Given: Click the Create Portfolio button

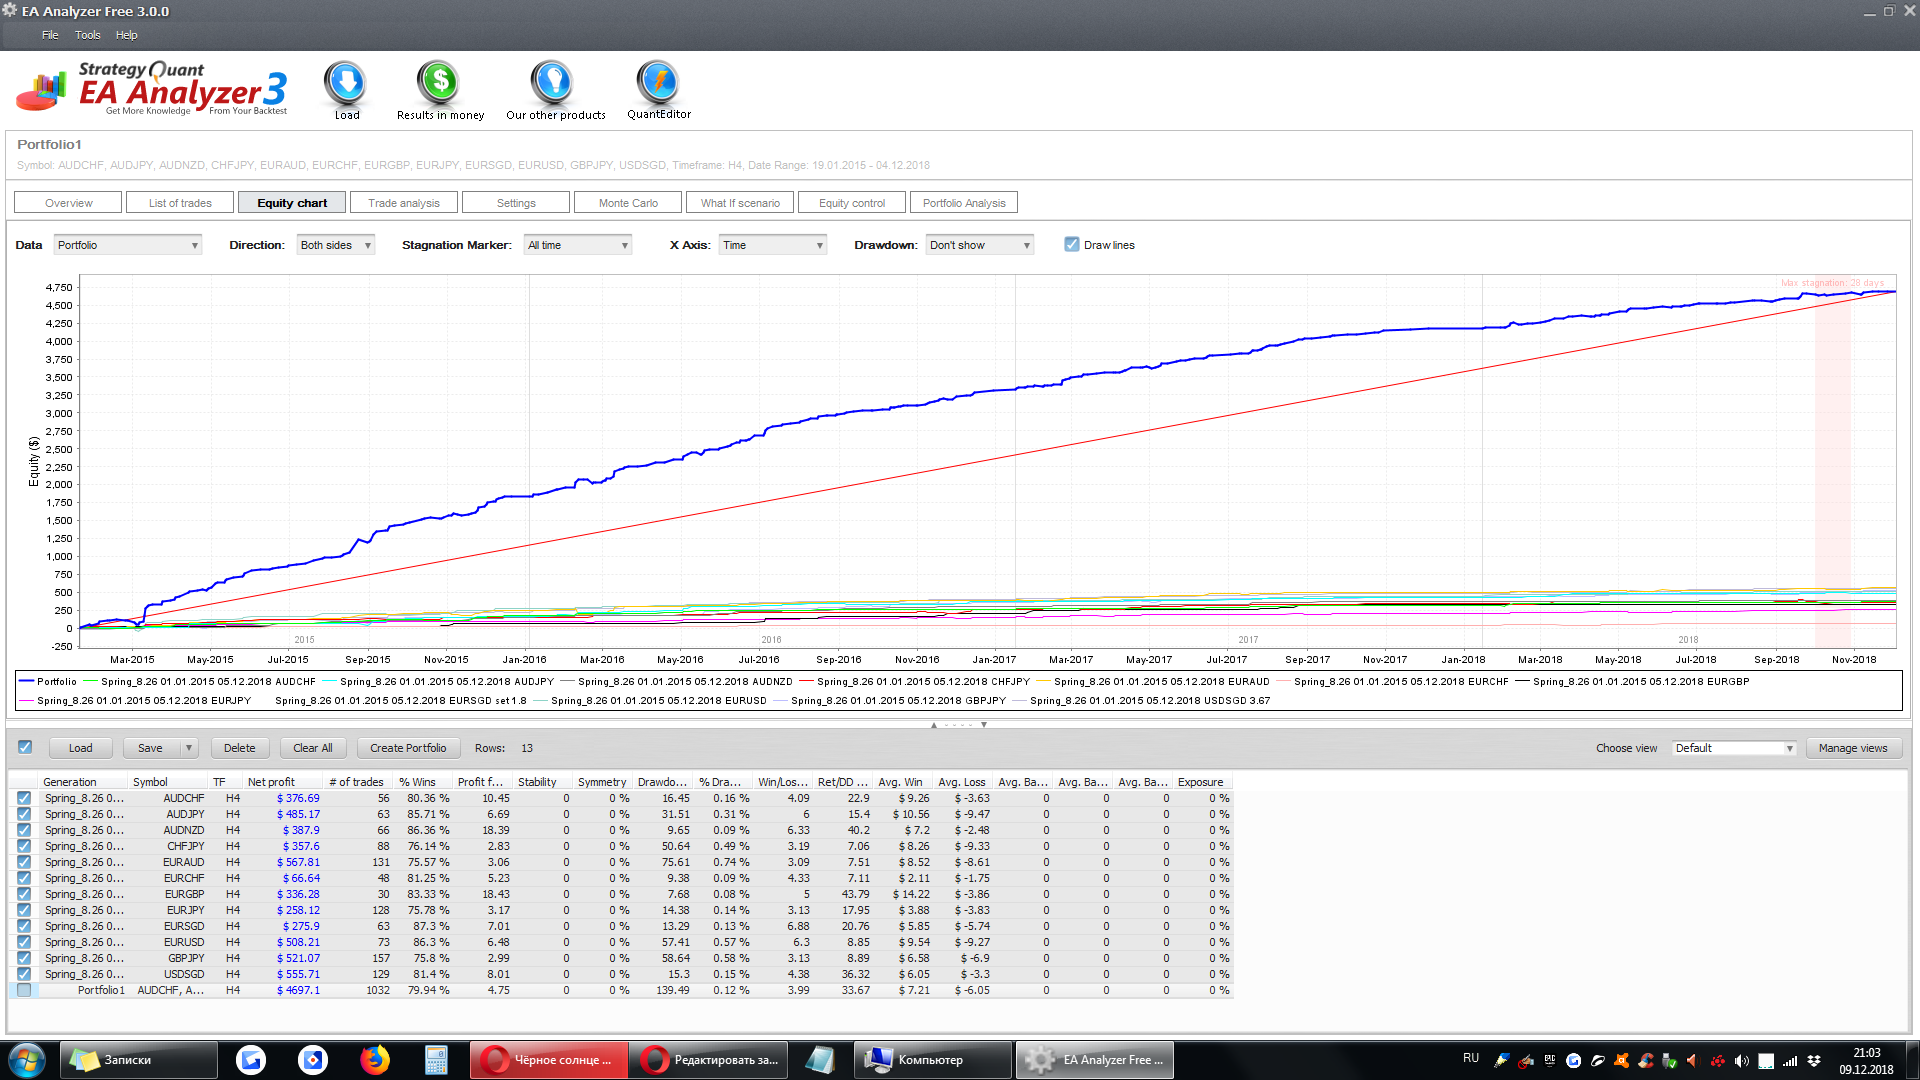Looking at the screenshot, I should pos(408,748).
